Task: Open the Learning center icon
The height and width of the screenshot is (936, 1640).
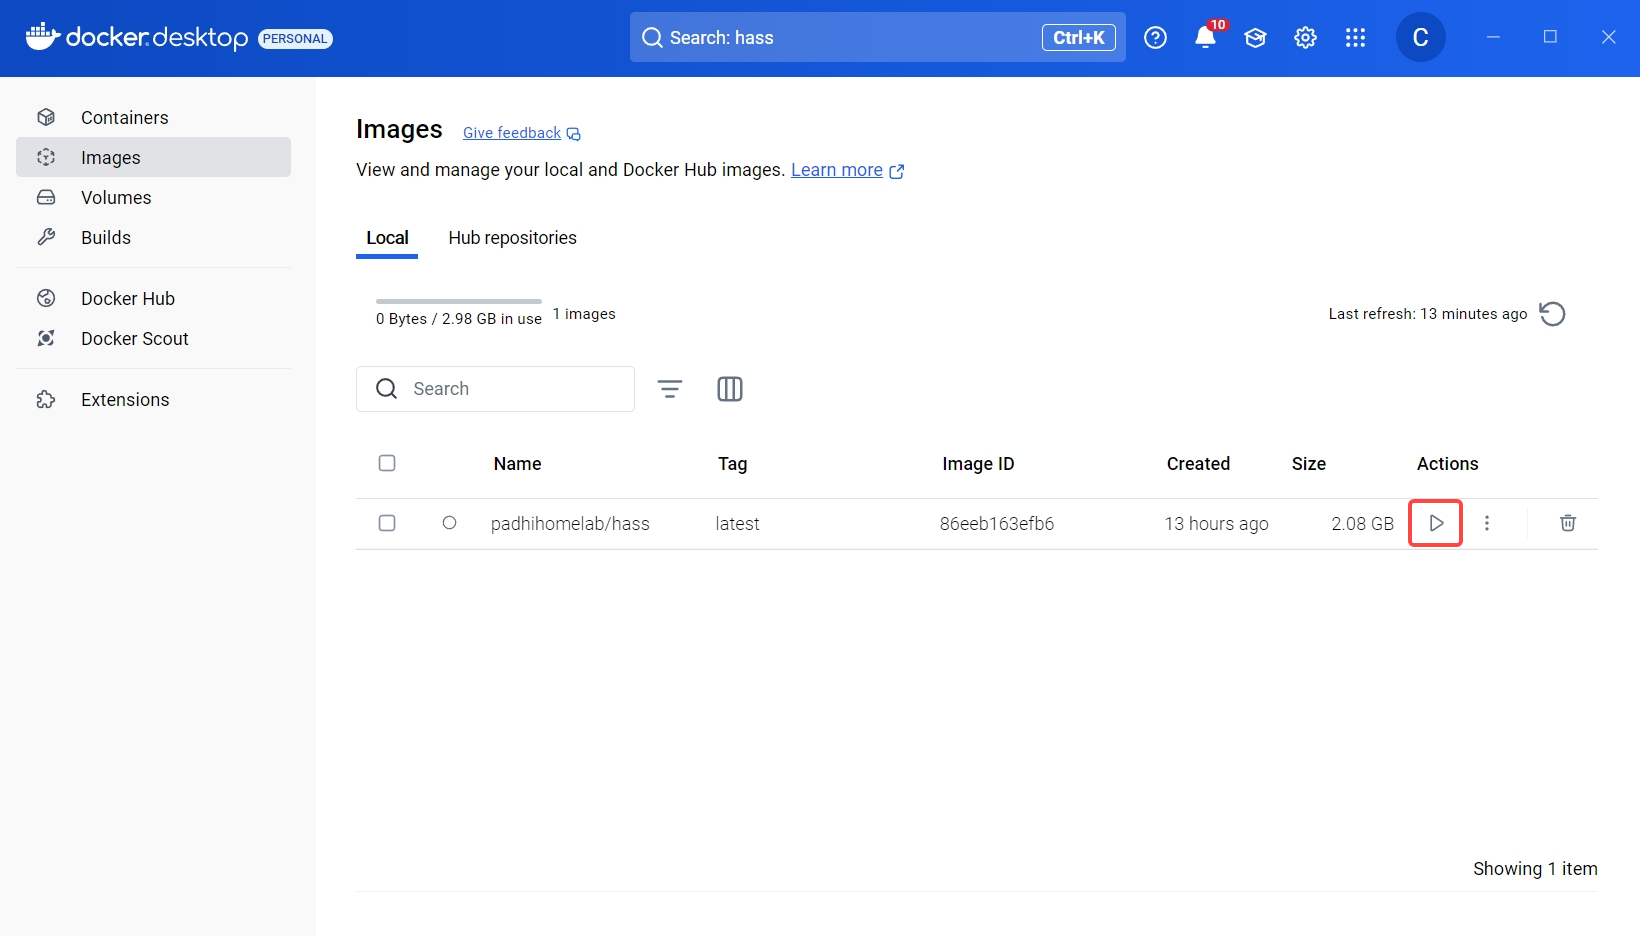Action: pyautogui.click(x=1255, y=38)
